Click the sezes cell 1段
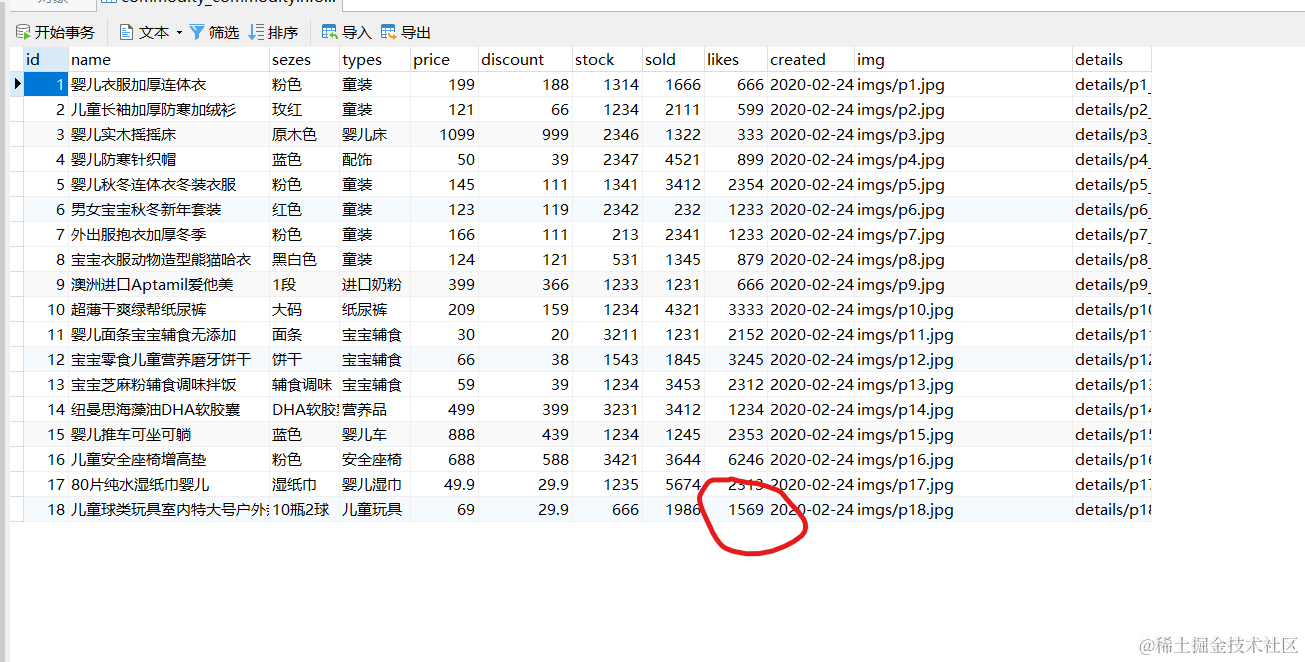Image resolution: width=1305 pixels, height=662 pixels. 304,285
